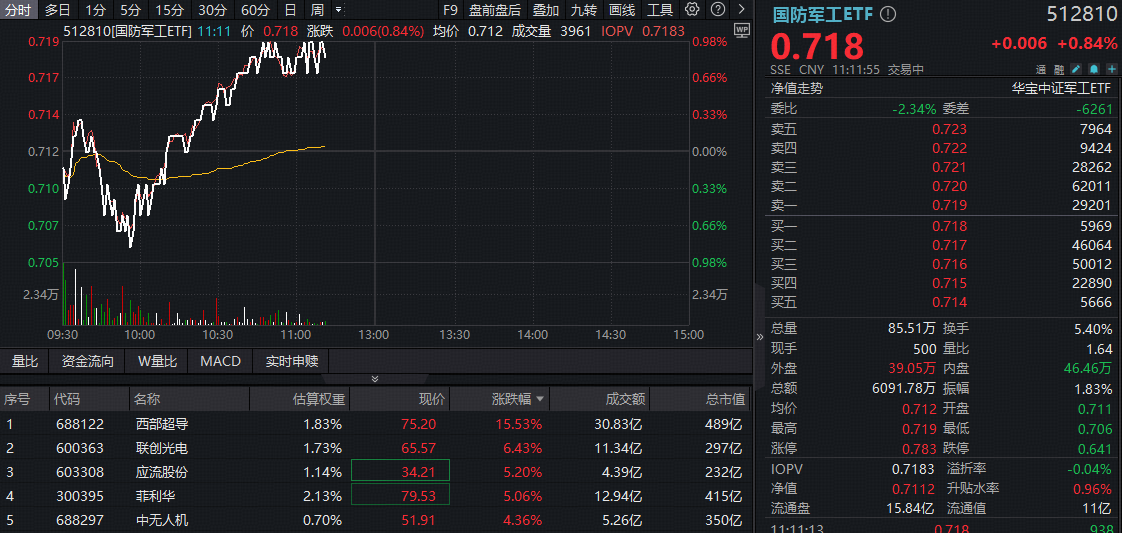The image size is (1122, 533).
Task: Open the 周 period dropdown arrow
Action: point(338,10)
